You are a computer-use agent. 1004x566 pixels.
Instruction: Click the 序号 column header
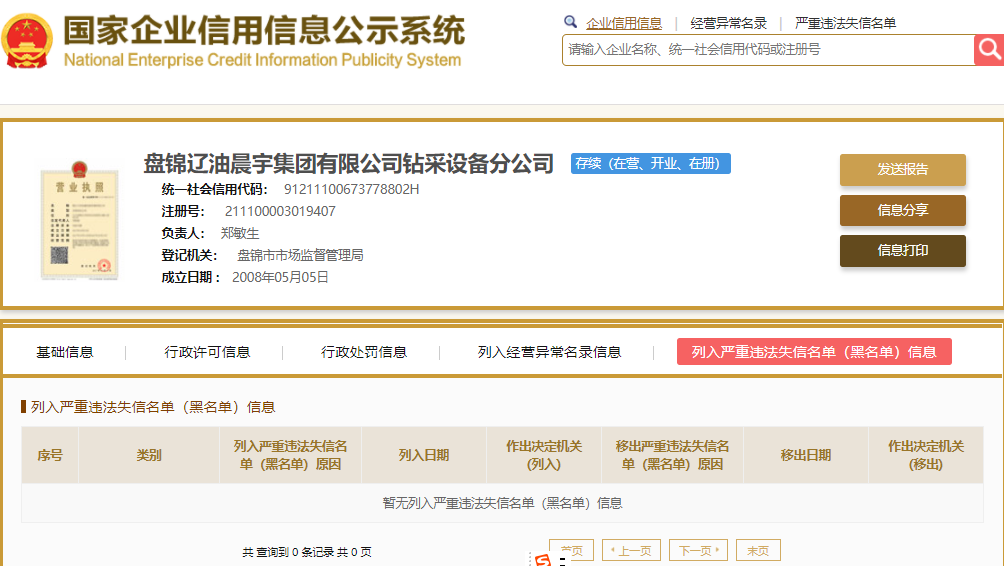pos(50,455)
